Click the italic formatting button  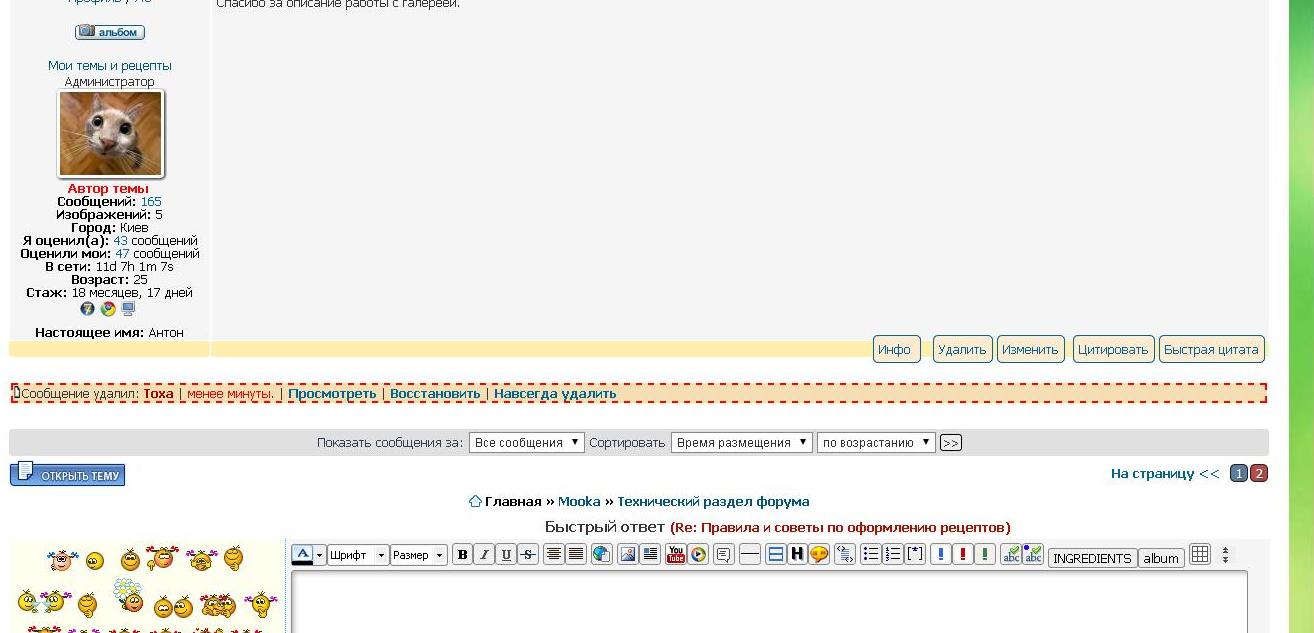(484, 555)
